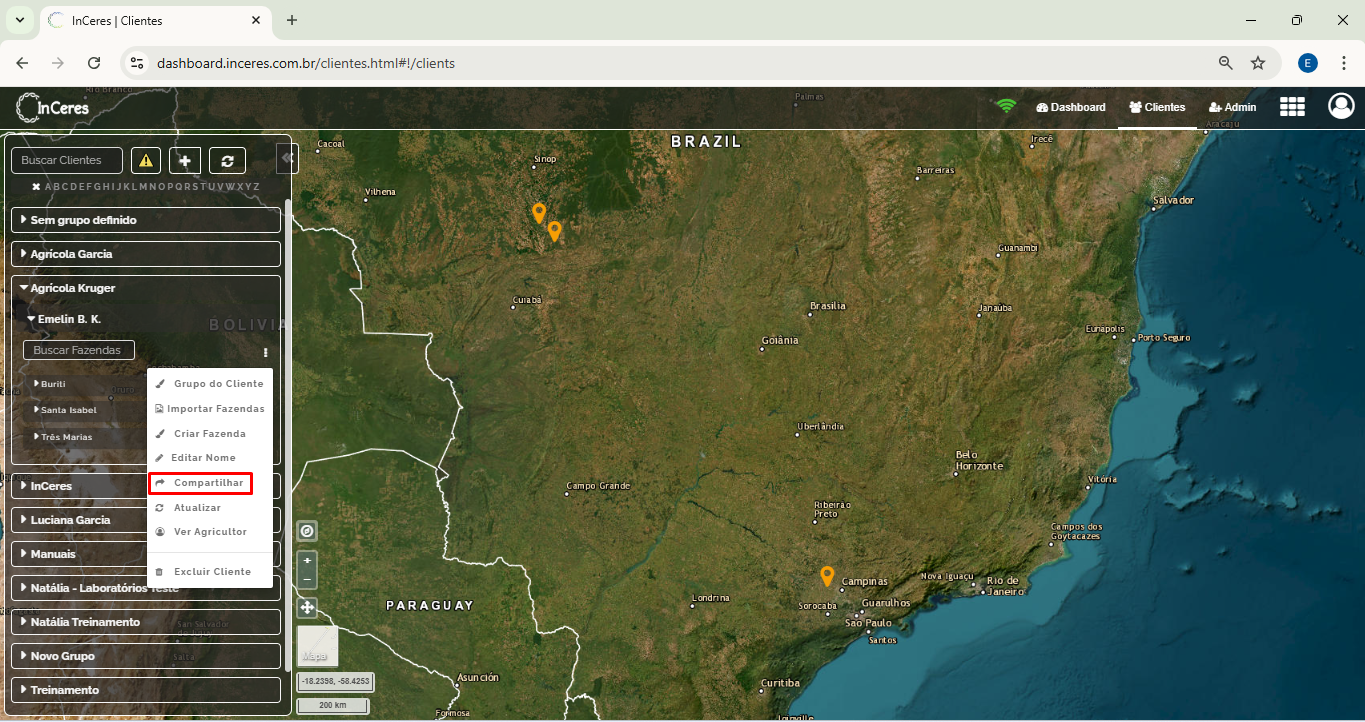This screenshot has width=1365, height=722.
Task: Select the northernmost orange marker near Sinop
Action: [x=539, y=212]
